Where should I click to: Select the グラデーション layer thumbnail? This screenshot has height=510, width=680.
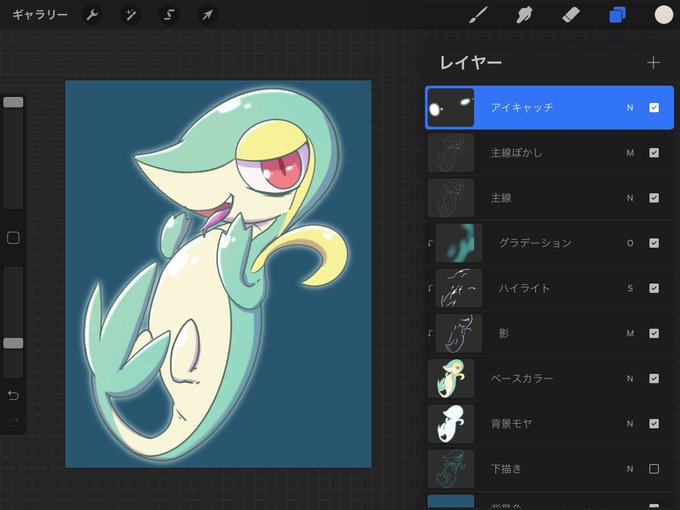(x=458, y=243)
